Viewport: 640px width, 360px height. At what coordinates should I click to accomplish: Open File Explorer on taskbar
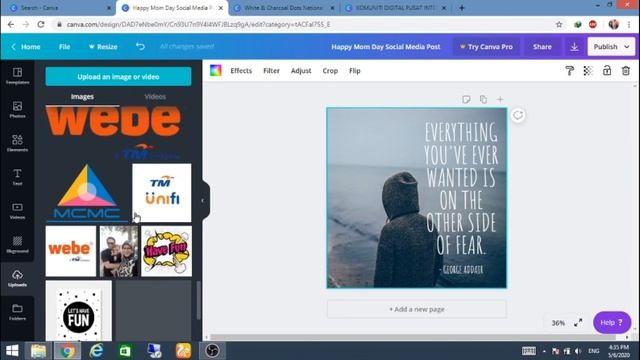[38, 351]
